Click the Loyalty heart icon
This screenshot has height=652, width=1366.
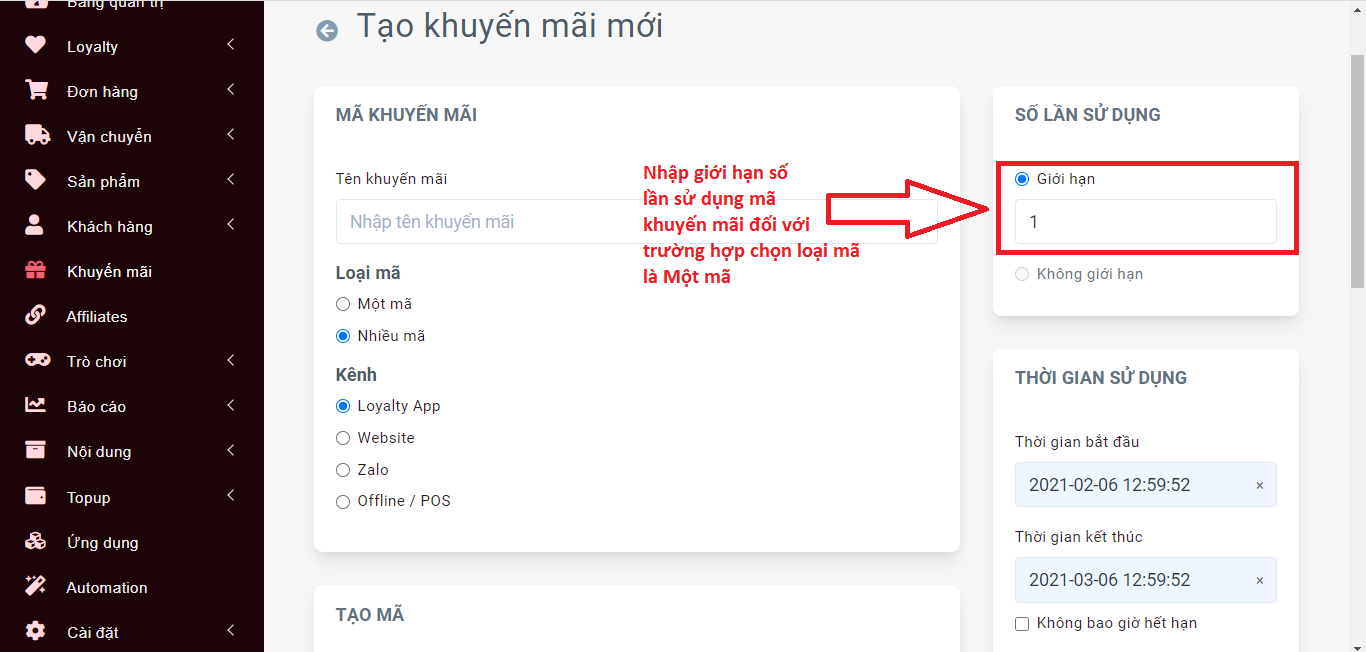[35, 45]
